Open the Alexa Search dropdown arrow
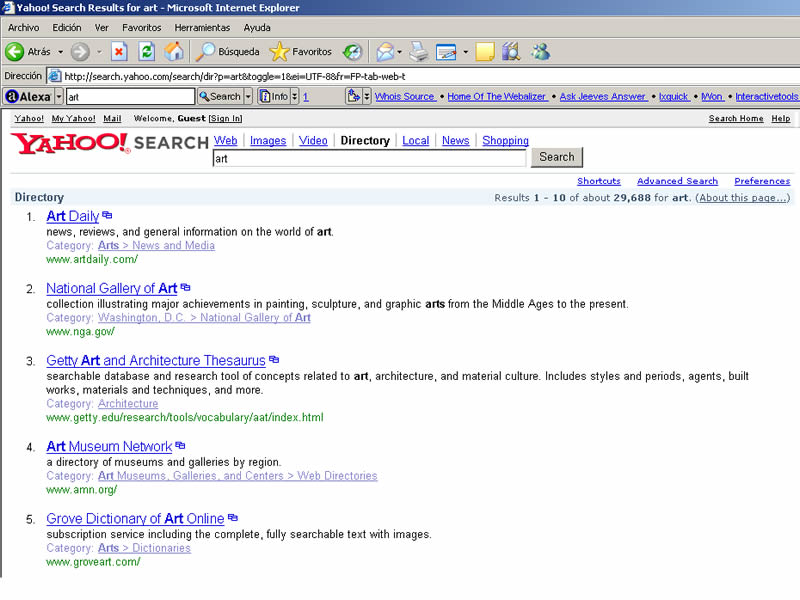The image size is (800, 600). tap(248, 96)
